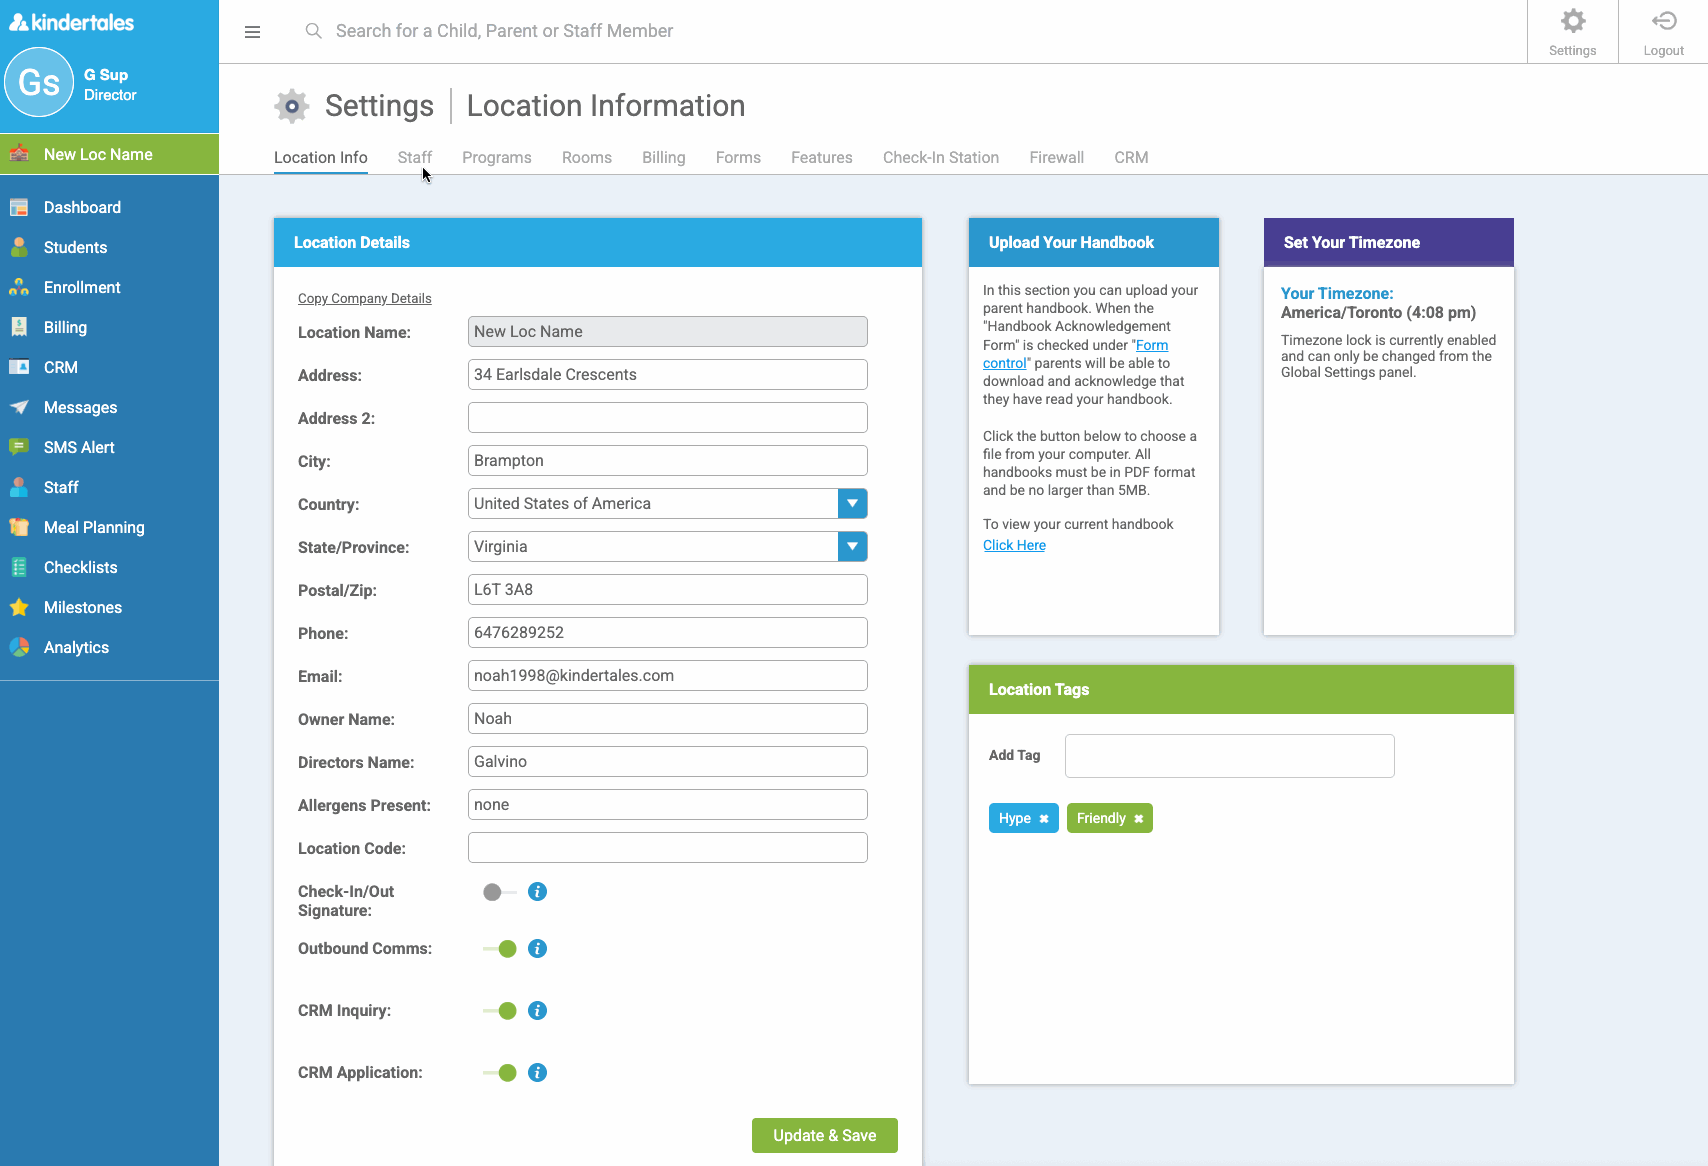This screenshot has height=1166, width=1708.
Task: Click the City field with Brampton
Action: pyautogui.click(x=667, y=460)
